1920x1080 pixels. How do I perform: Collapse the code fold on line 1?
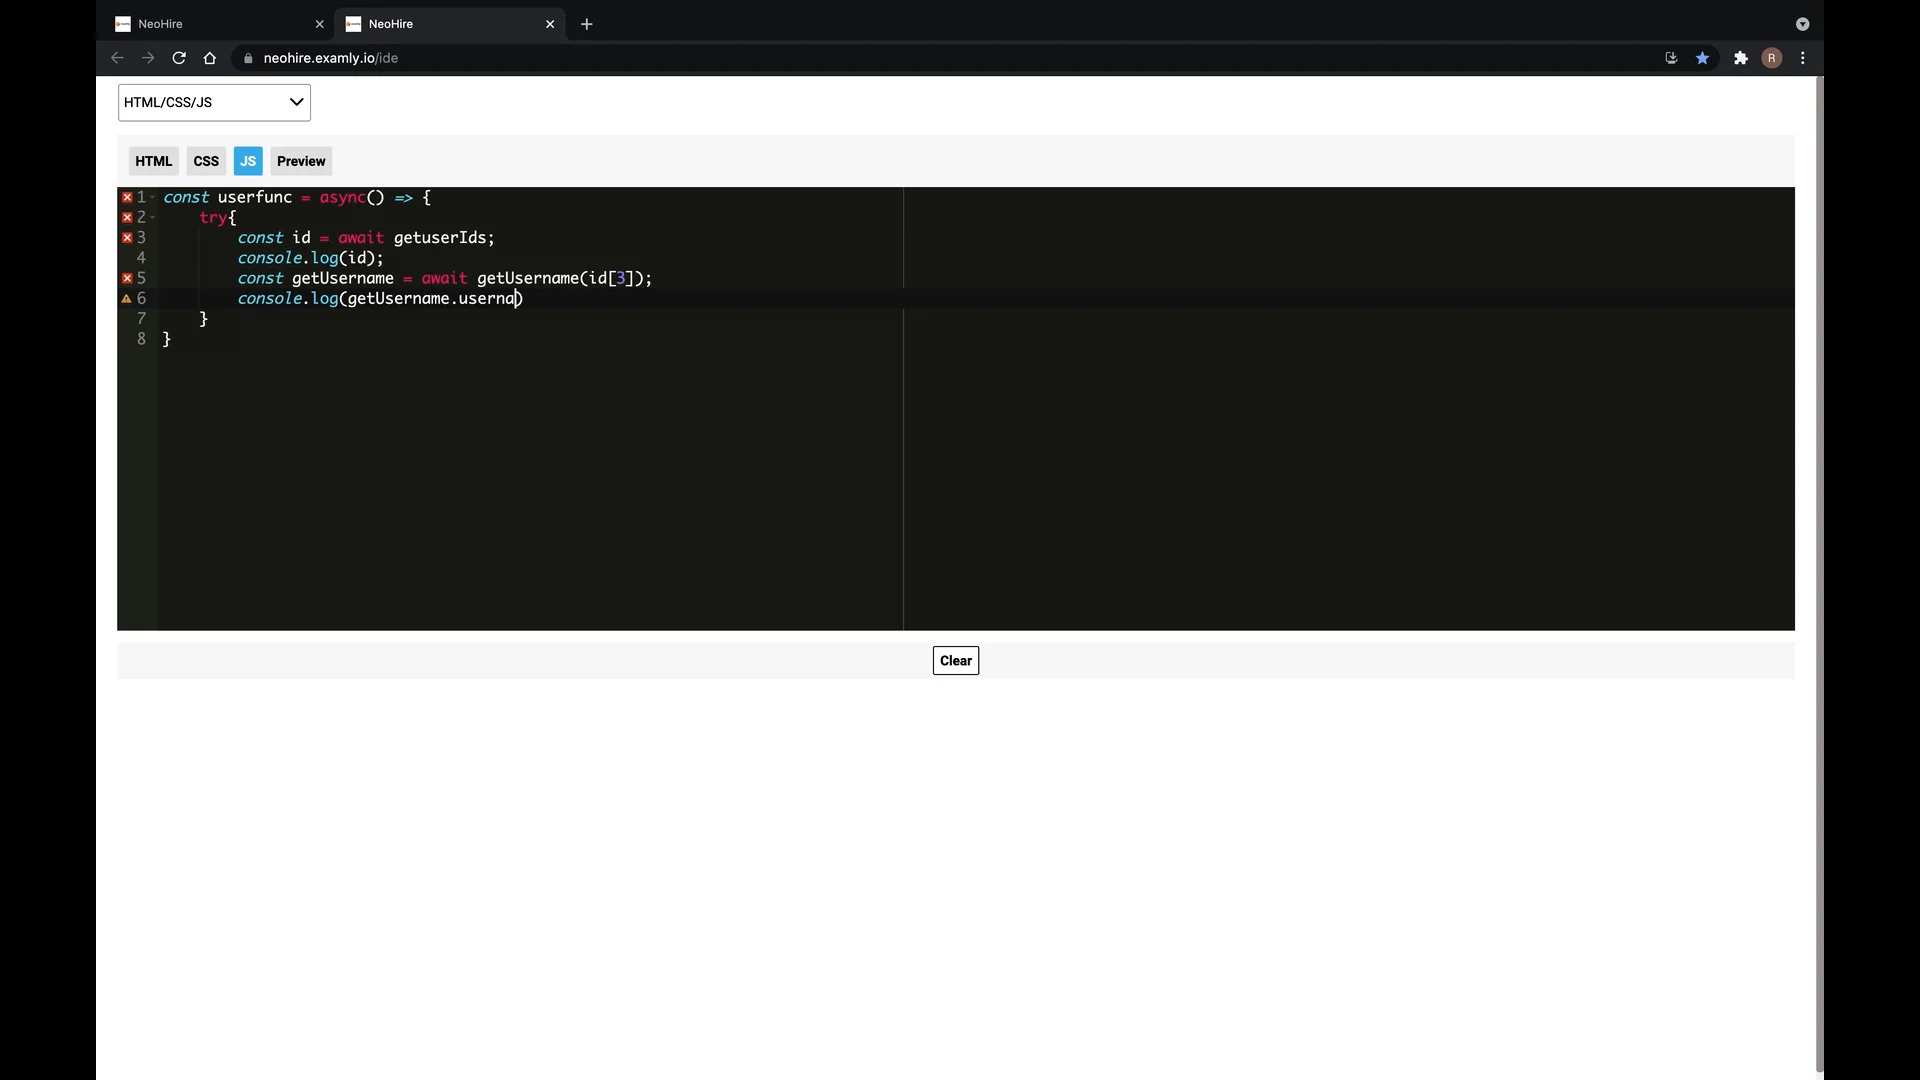[153, 197]
